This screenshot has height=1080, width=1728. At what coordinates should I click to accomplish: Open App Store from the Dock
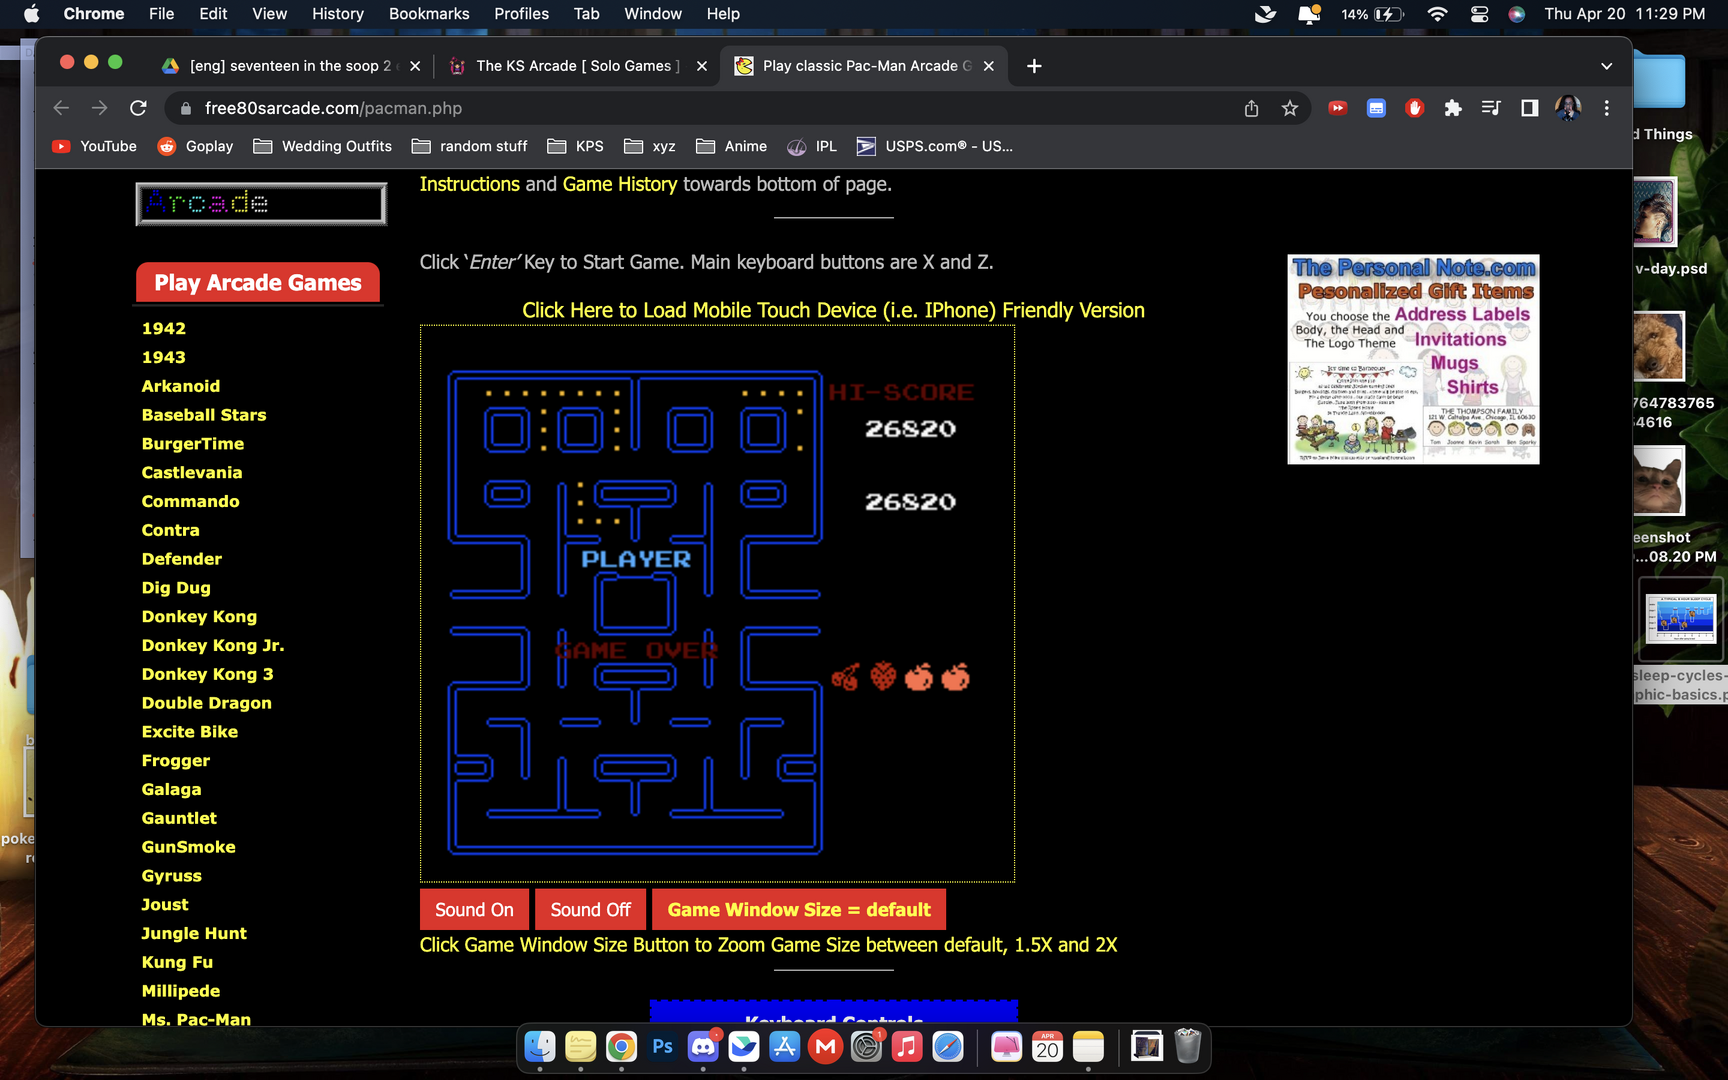784,1047
